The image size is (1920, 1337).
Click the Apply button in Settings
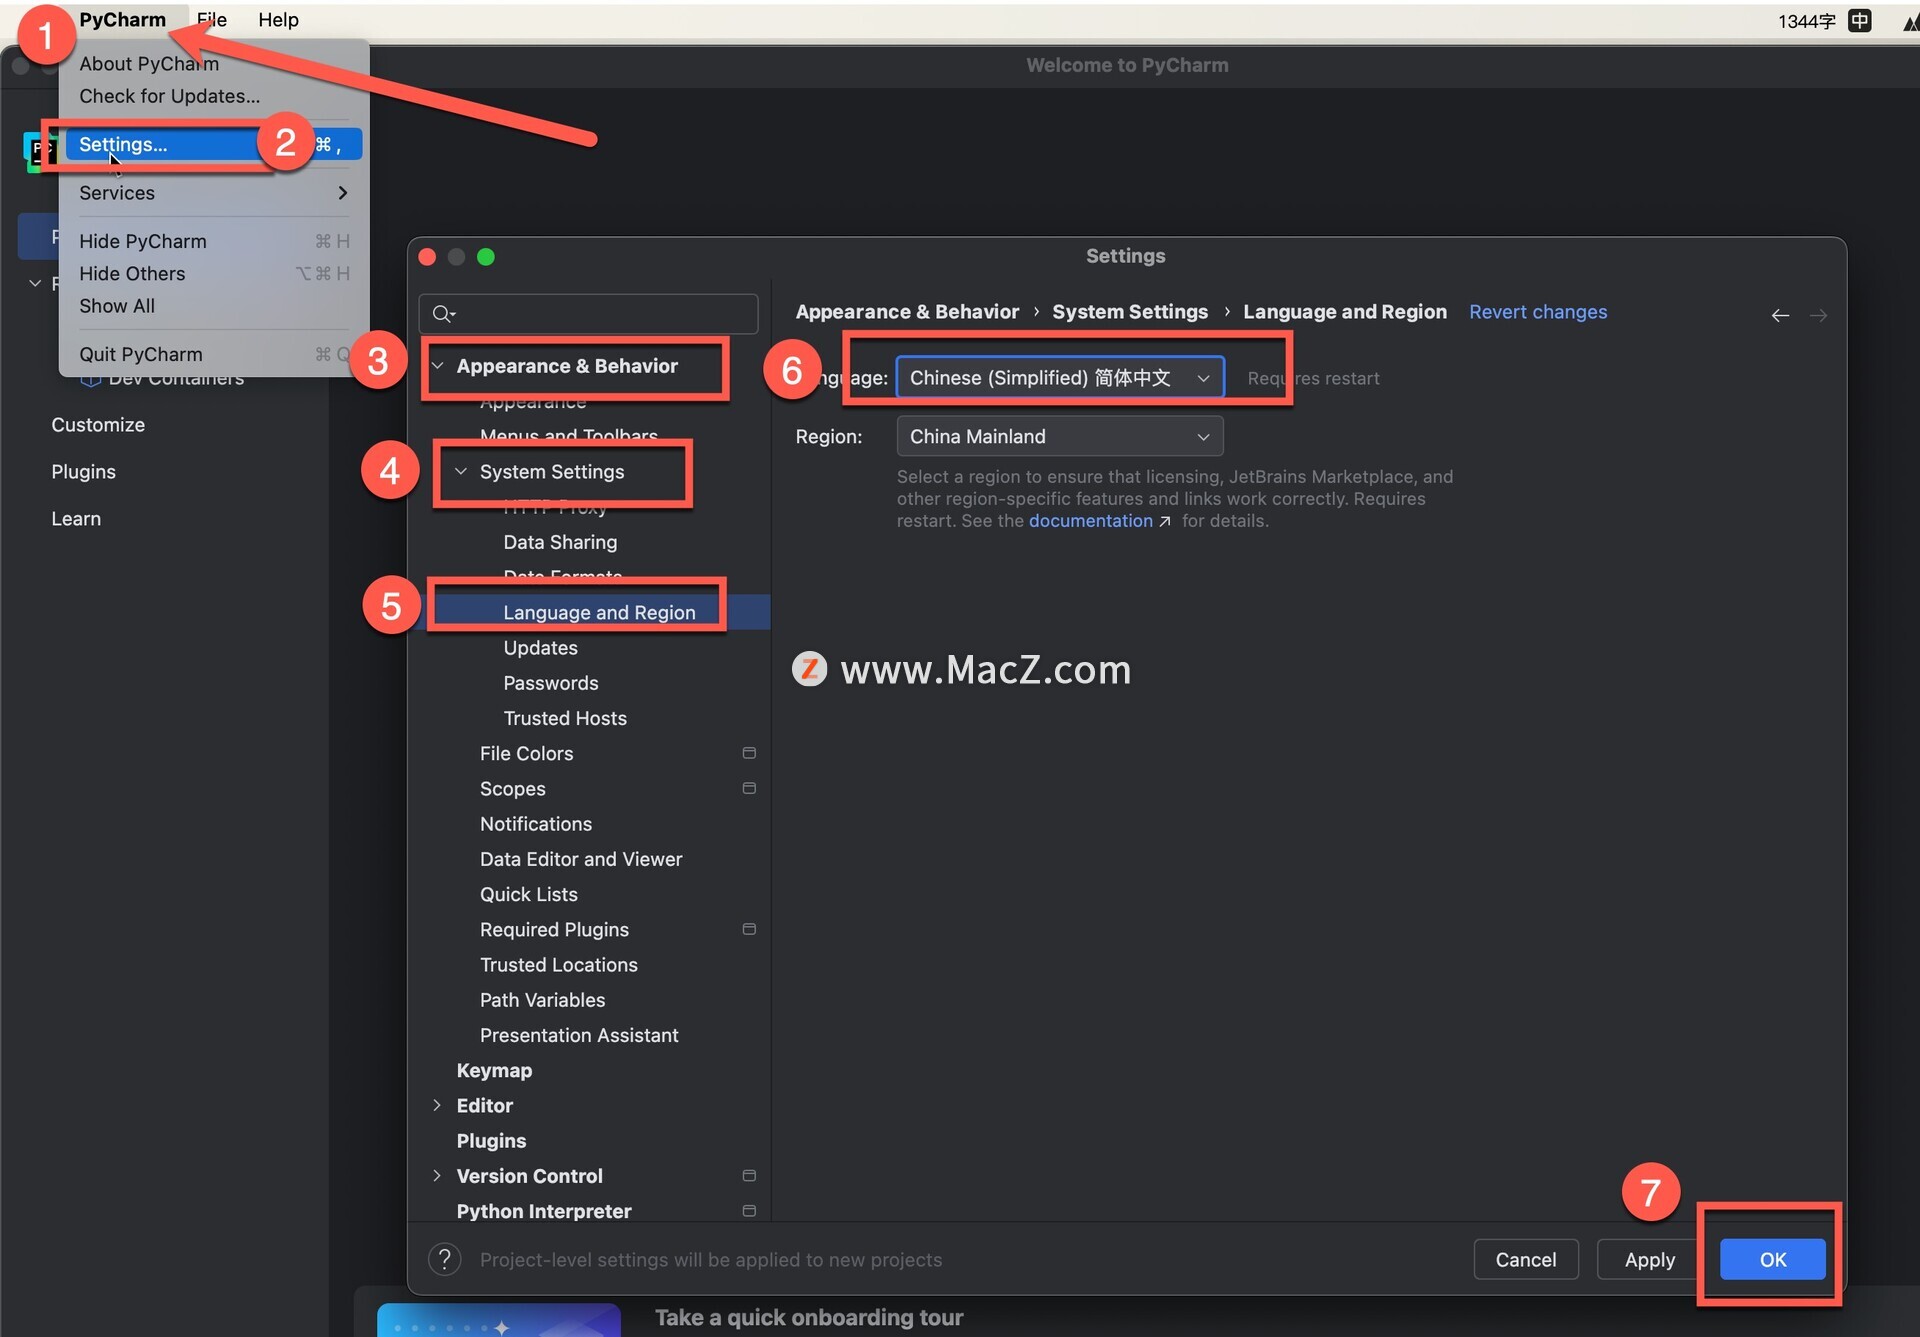[1649, 1259]
